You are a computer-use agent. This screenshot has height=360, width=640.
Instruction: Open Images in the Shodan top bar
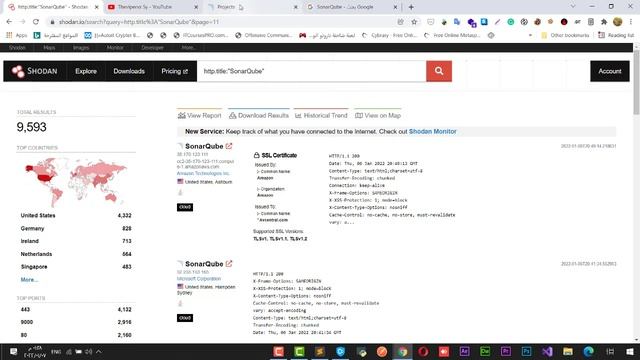(81, 48)
